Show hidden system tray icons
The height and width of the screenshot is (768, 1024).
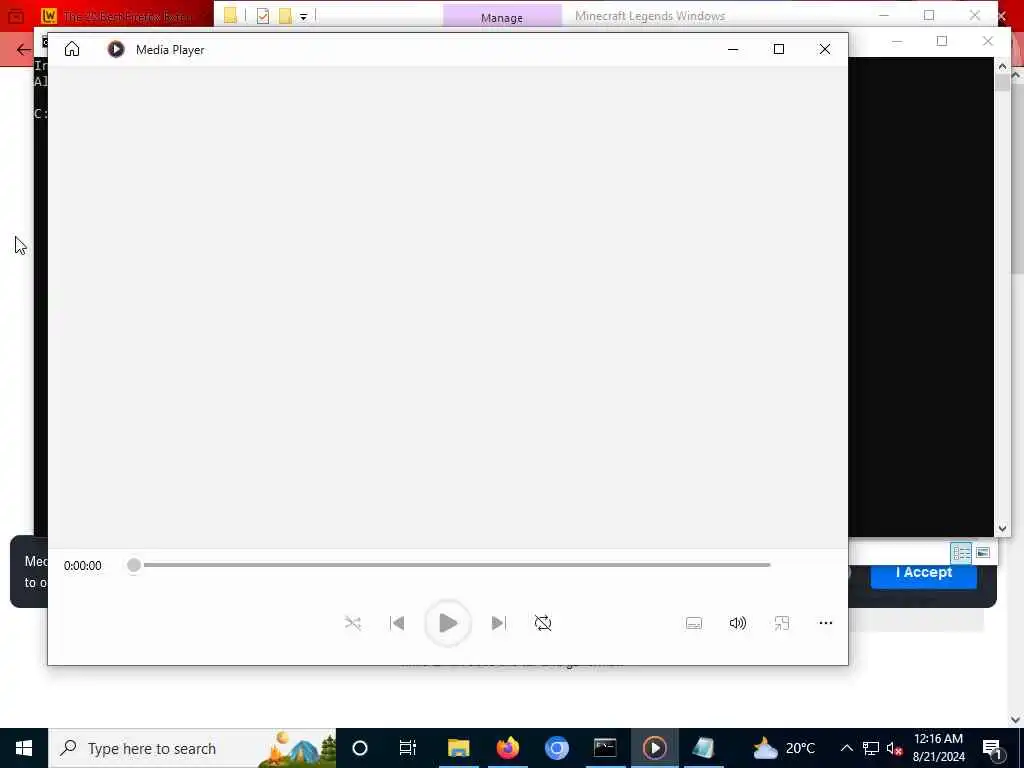[846, 748]
